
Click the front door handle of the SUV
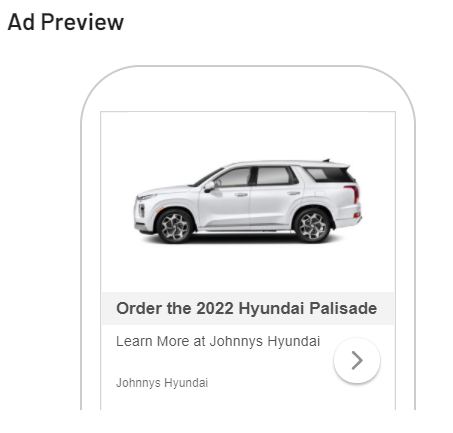[241, 195]
